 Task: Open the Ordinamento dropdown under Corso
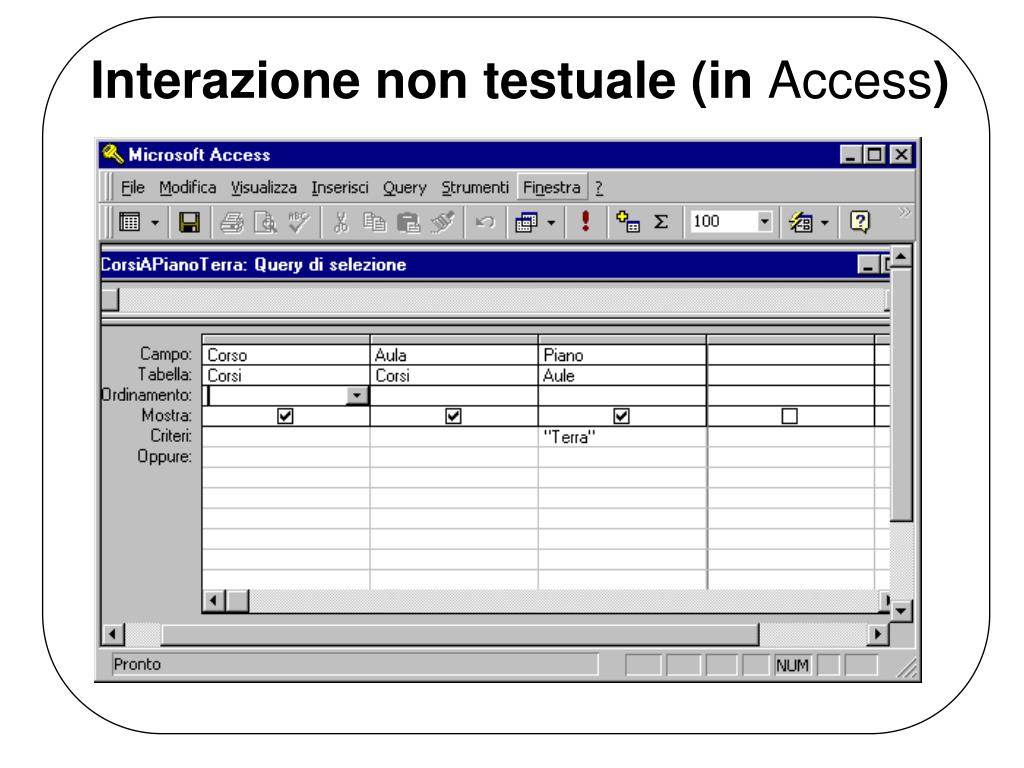357,396
